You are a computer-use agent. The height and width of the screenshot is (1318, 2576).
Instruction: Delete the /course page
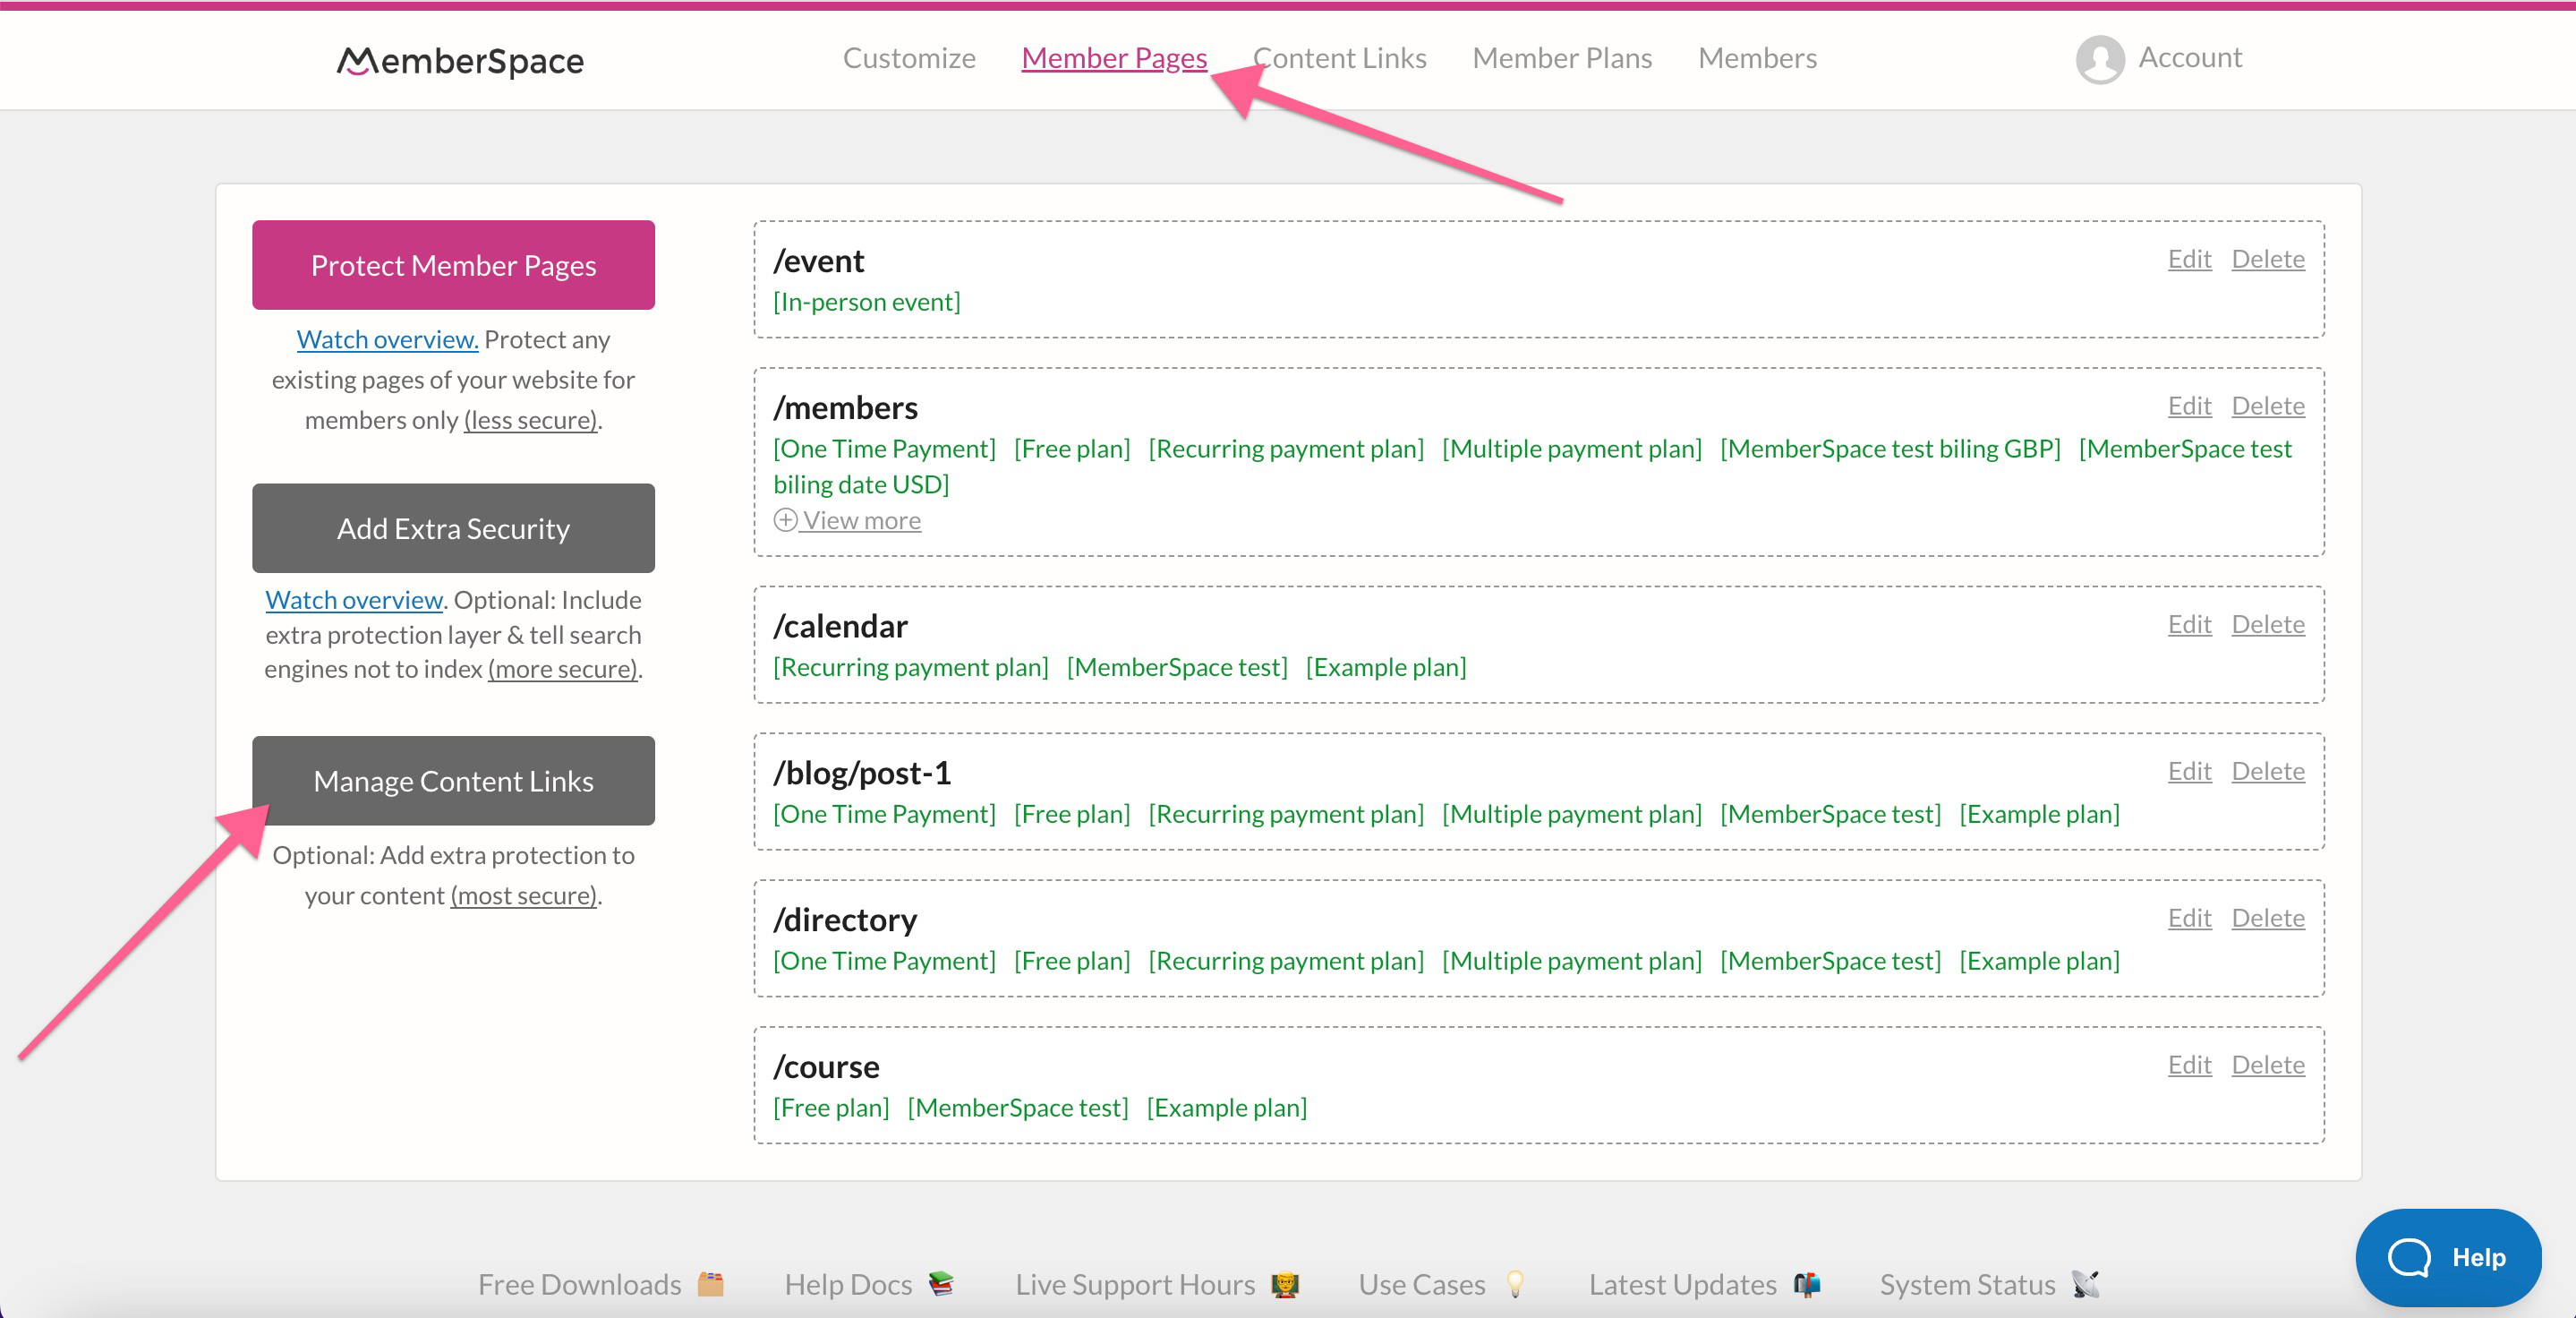point(2268,1065)
